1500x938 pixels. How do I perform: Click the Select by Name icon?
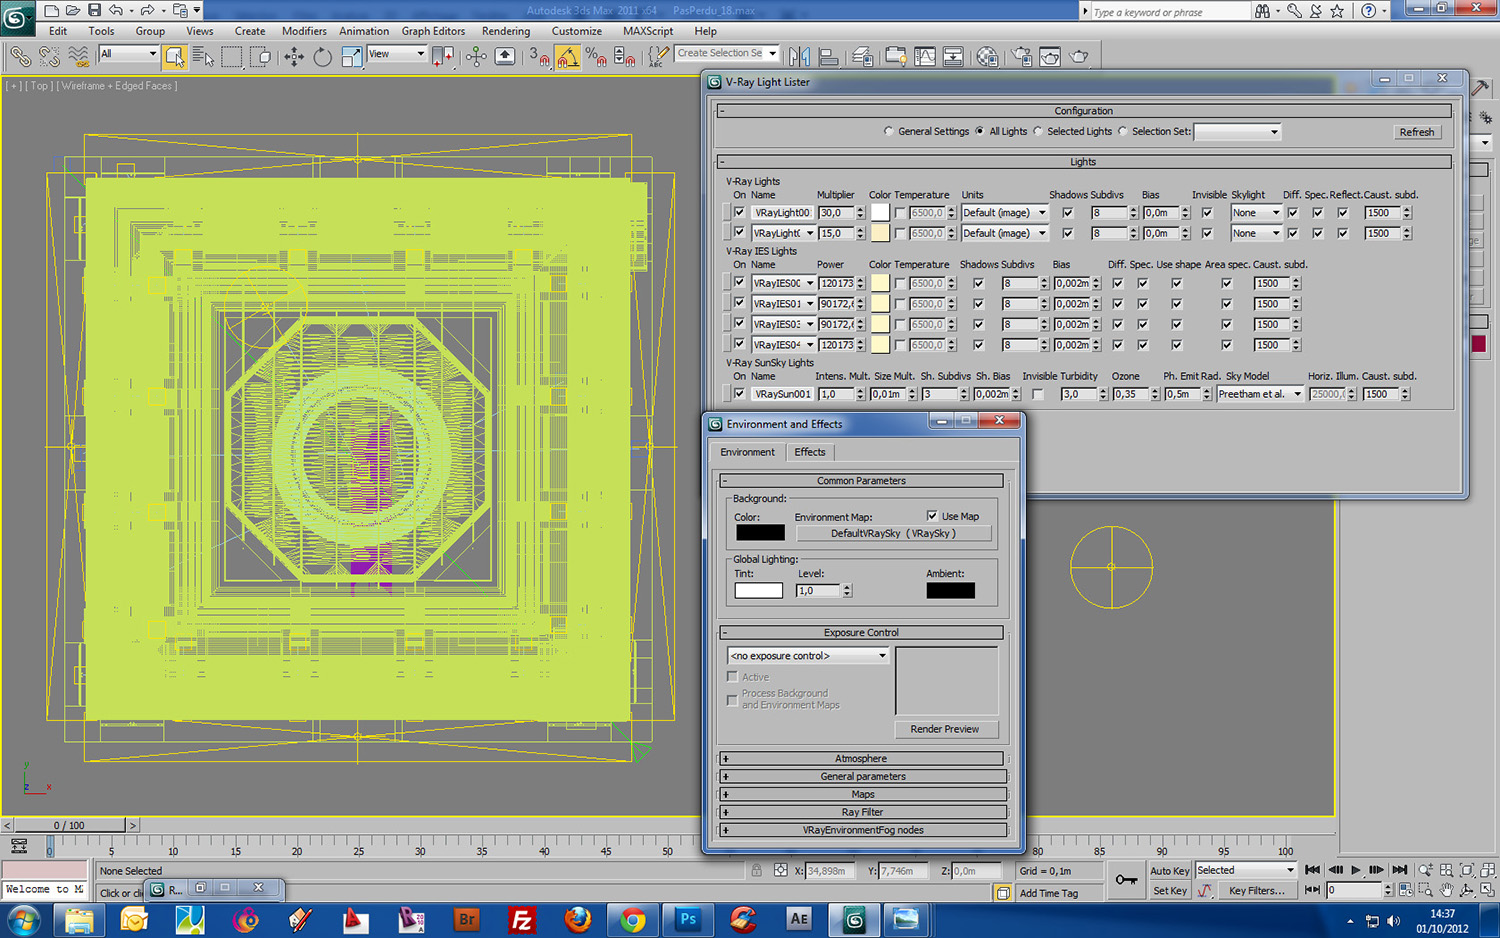click(203, 57)
